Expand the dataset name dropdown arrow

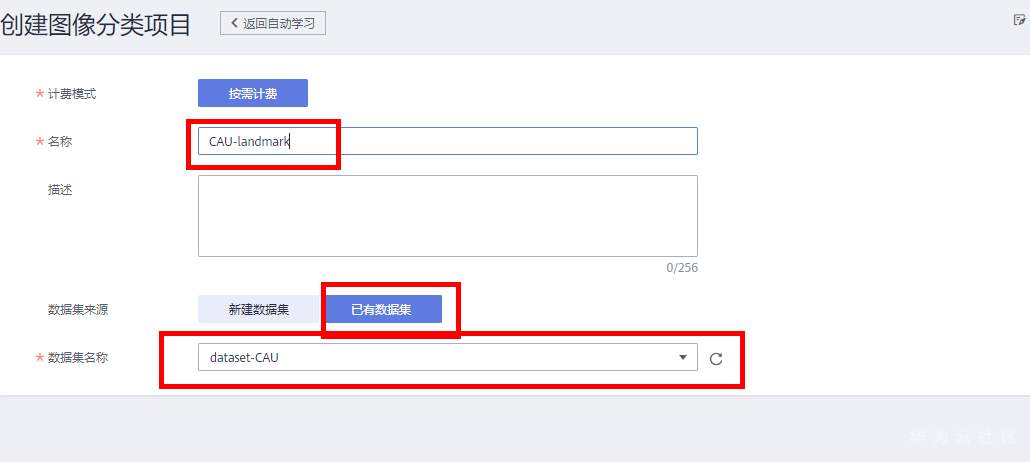click(x=682, y=357)
